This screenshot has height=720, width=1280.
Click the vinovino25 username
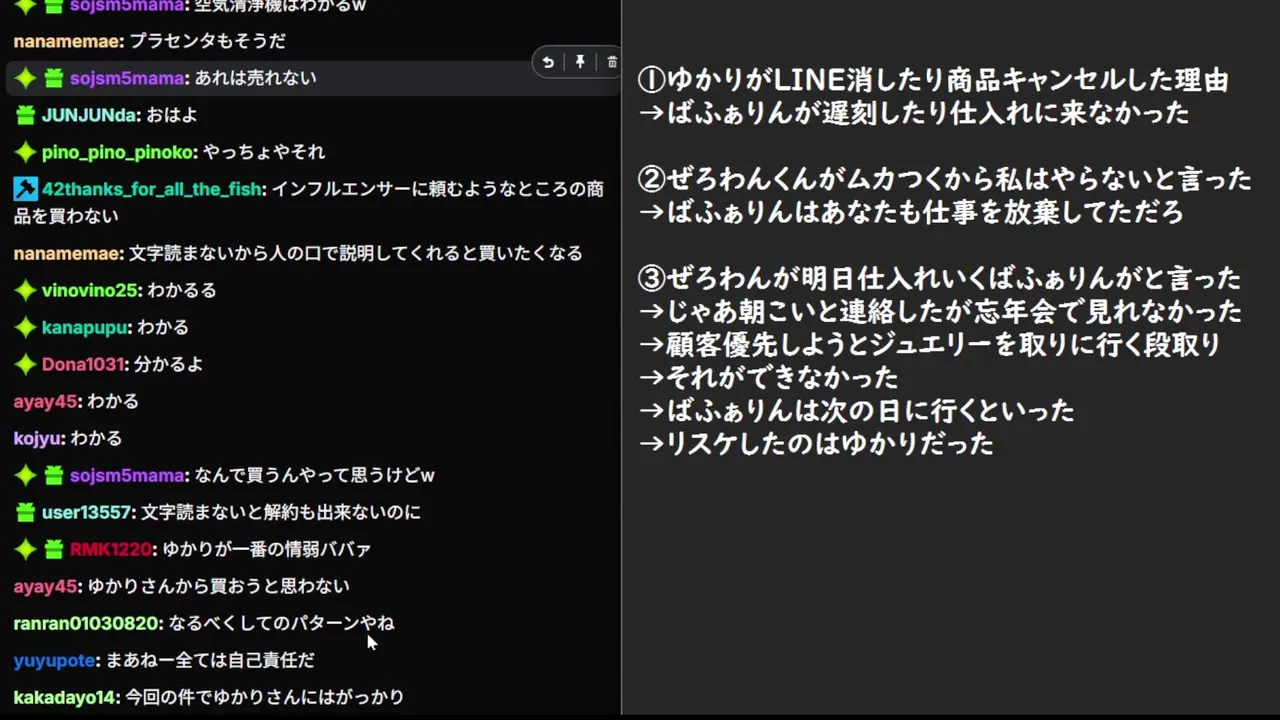(89, 290)
